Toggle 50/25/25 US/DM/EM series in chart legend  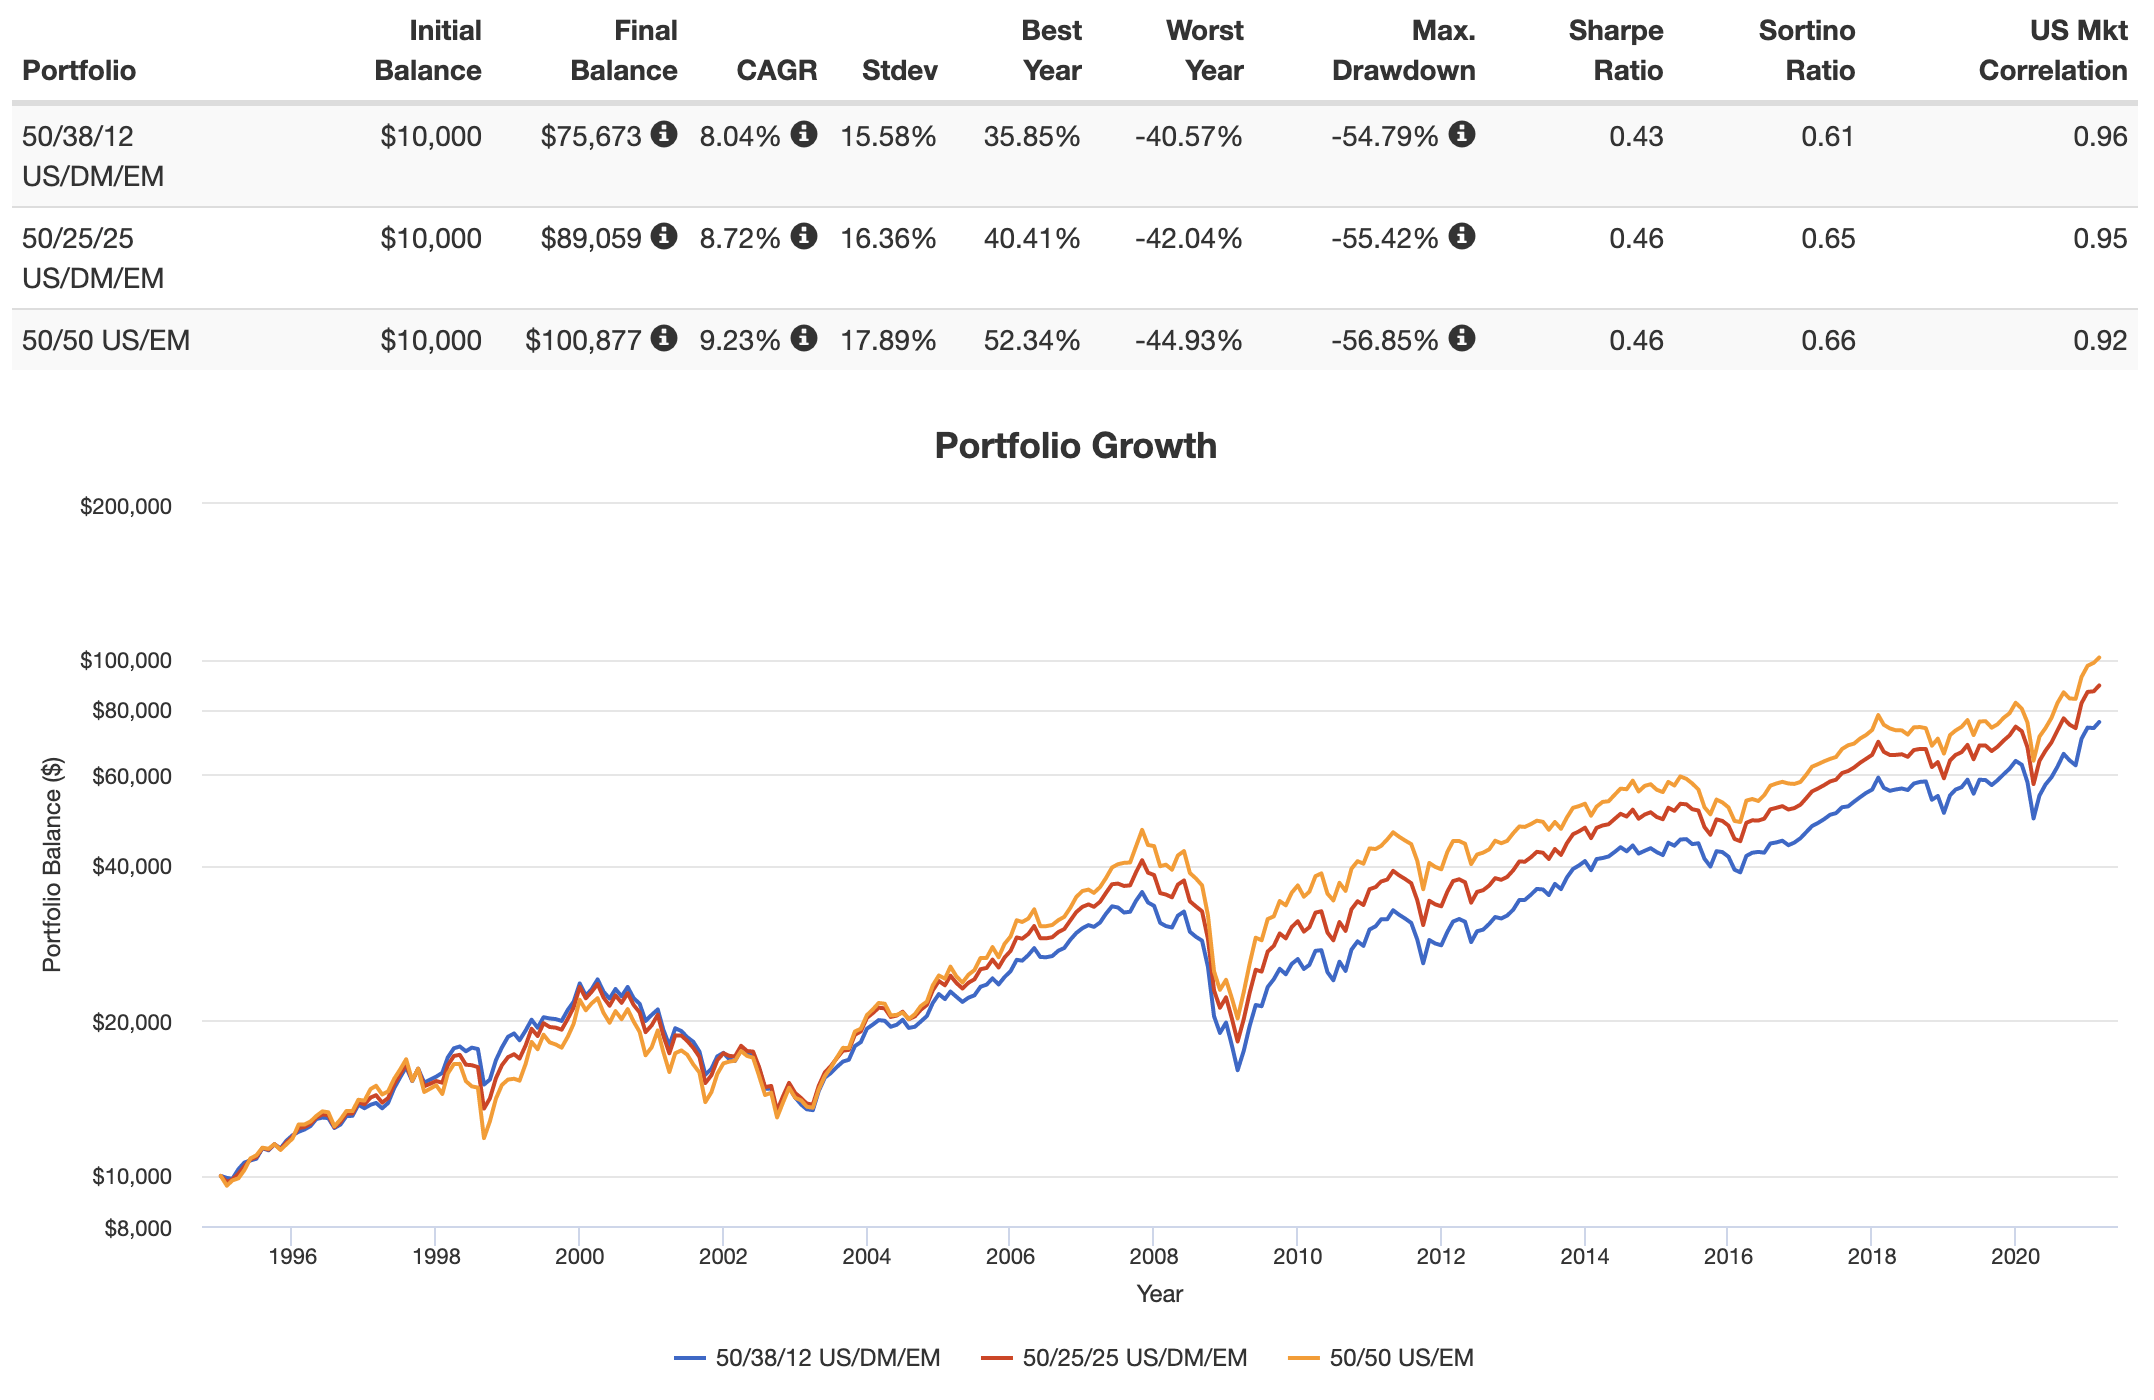1115,1358
